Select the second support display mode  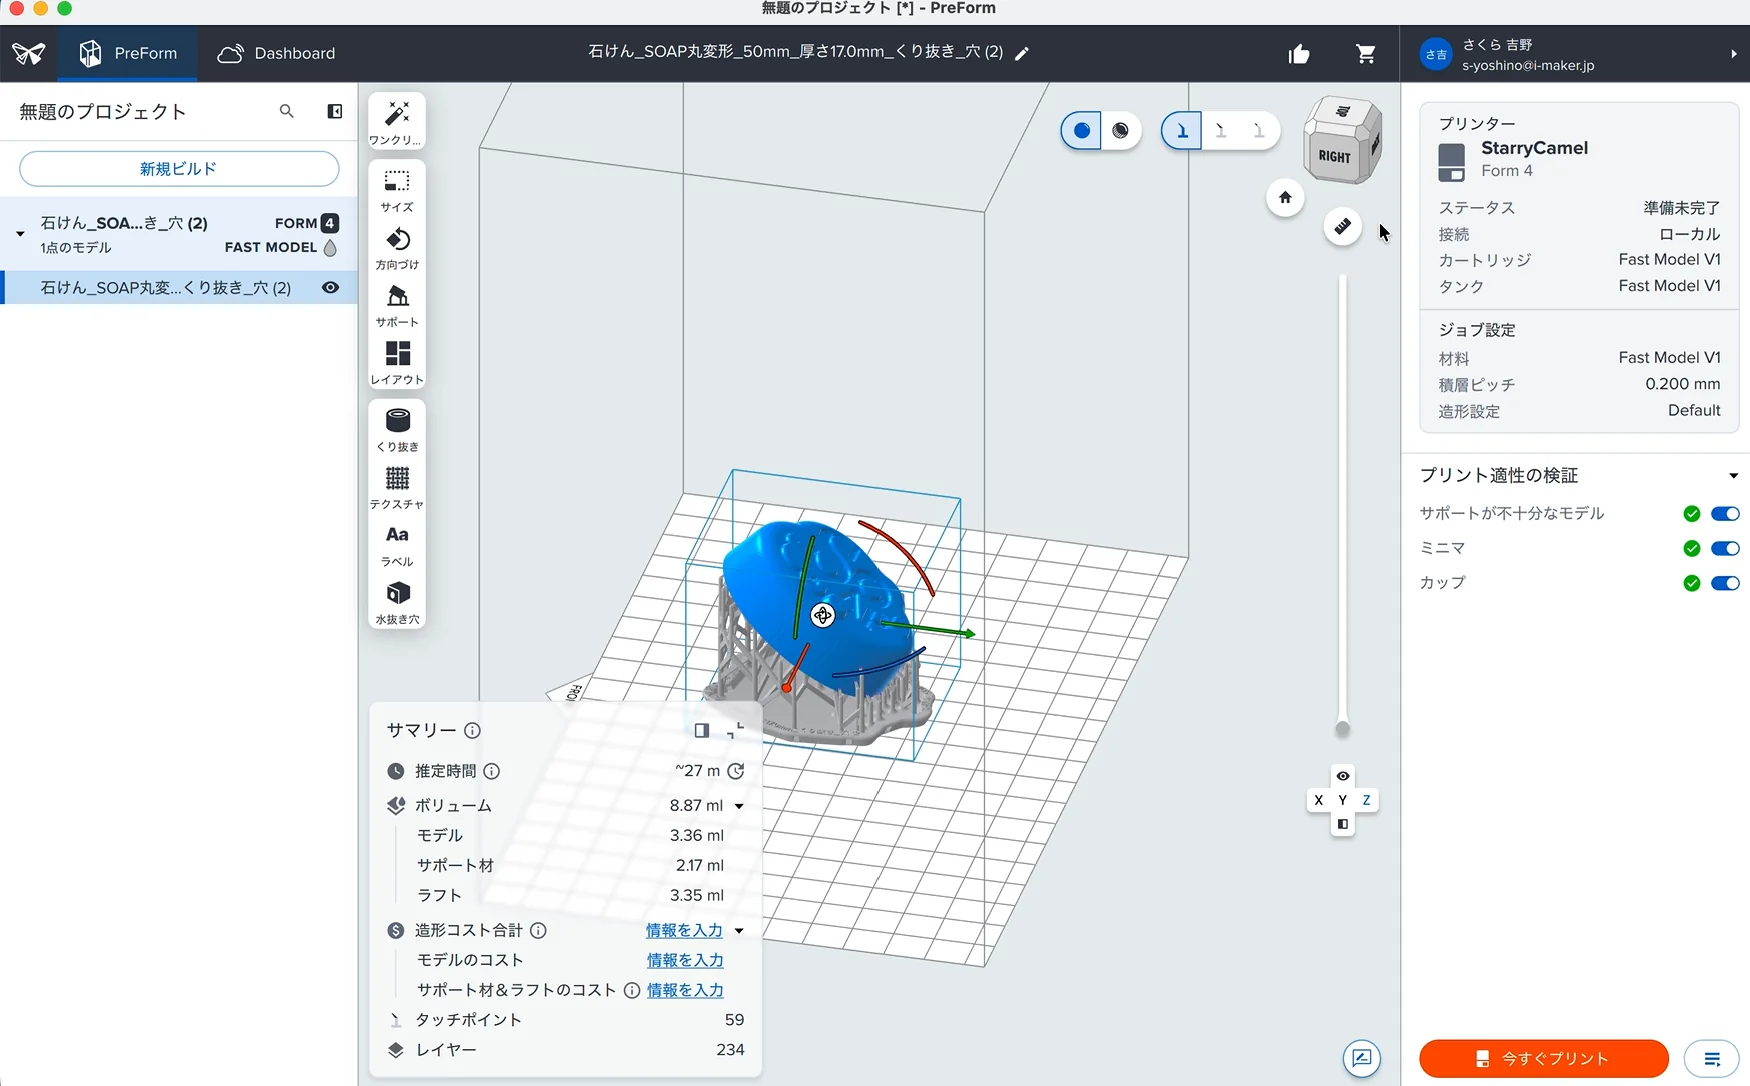[x=1221, y=131]
